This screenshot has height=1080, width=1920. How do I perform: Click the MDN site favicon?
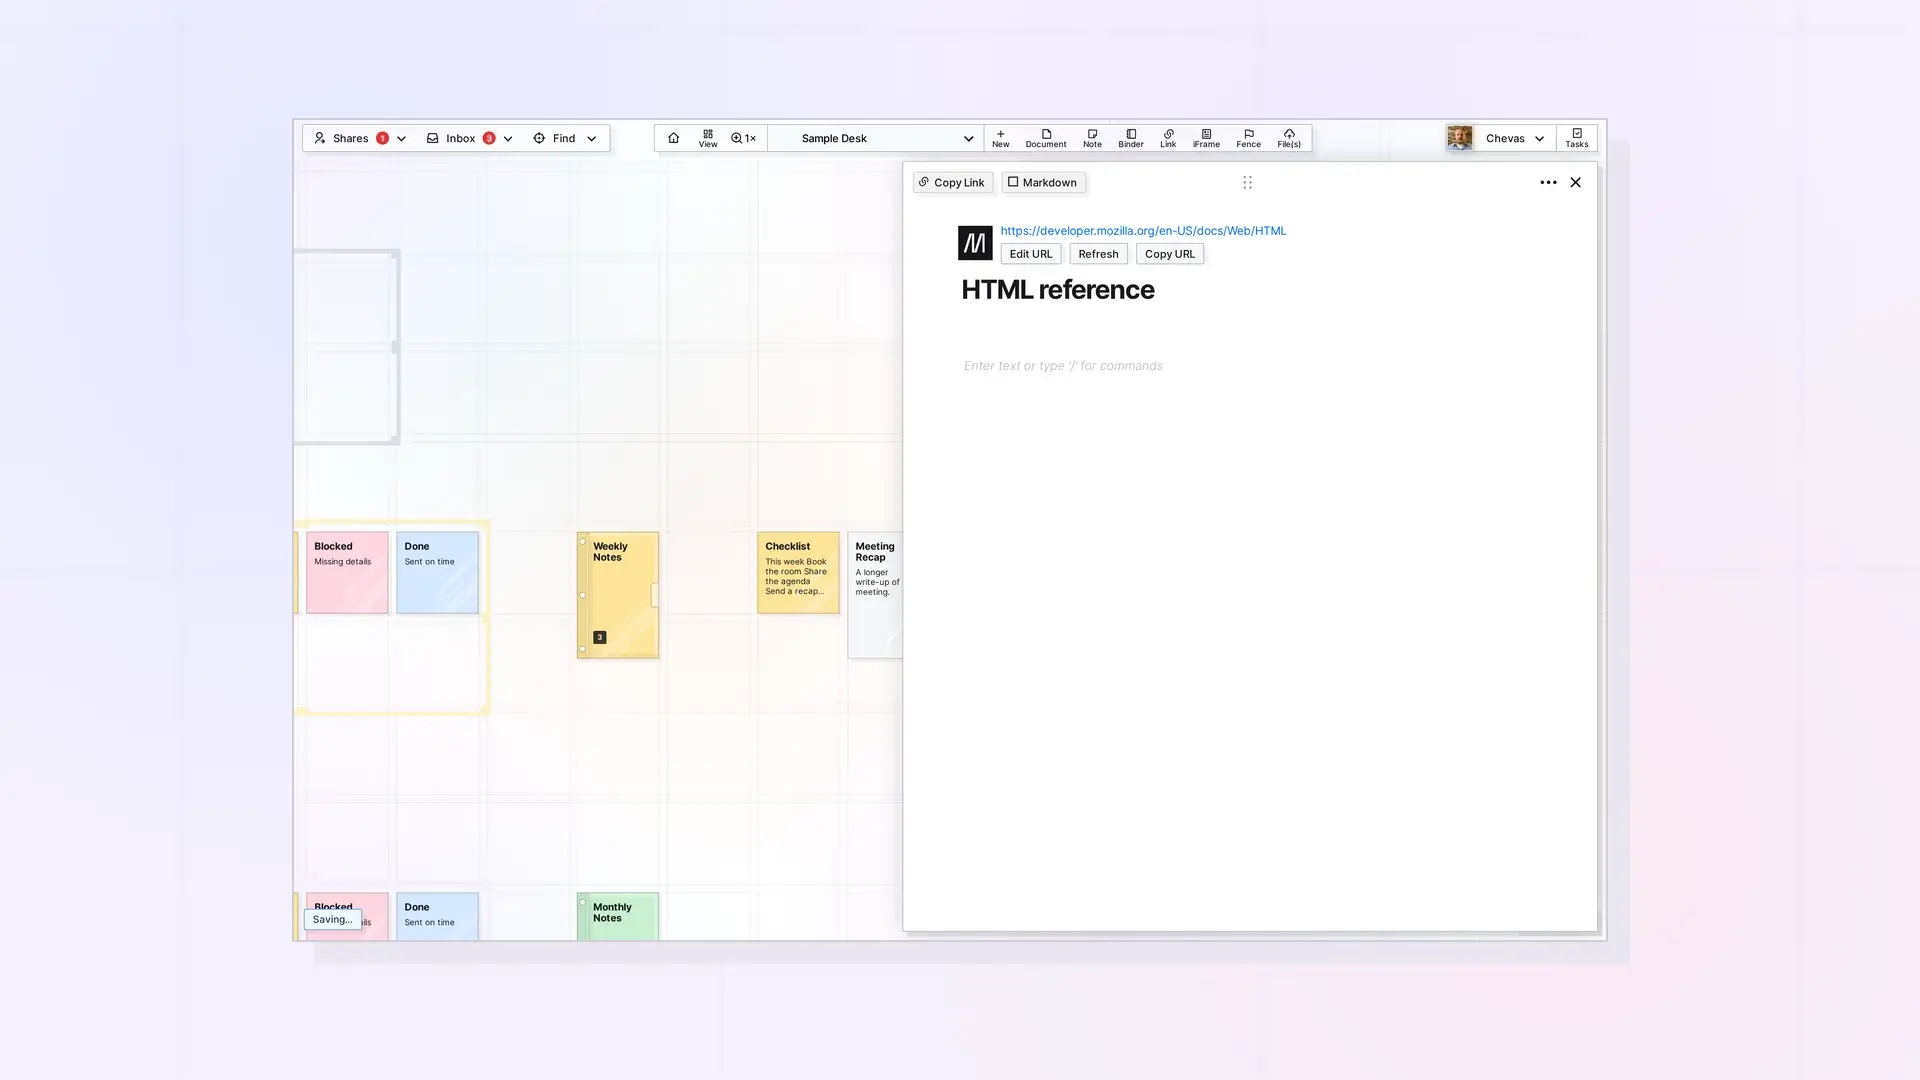pyautogui.click(x=975, y=243)
